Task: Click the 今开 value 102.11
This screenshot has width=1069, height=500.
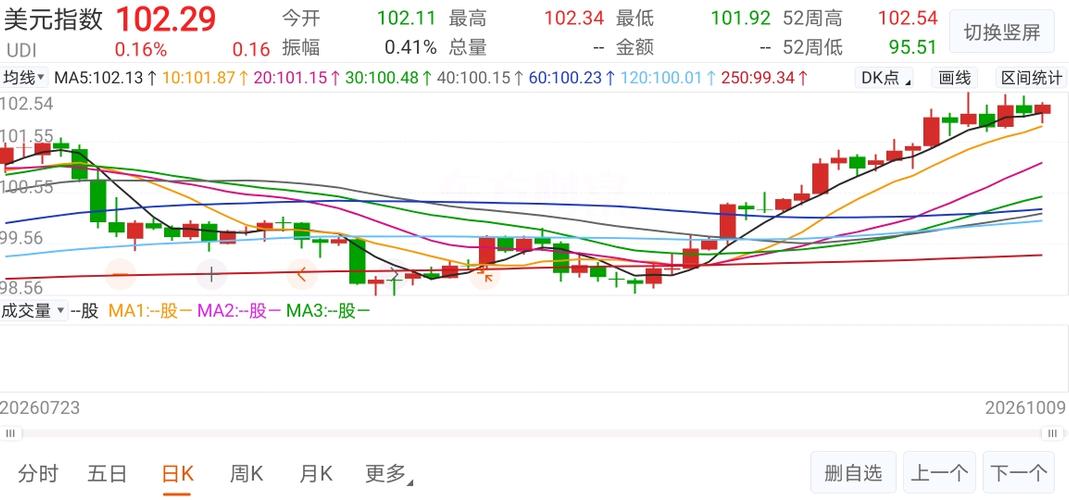Action: click(406, 18)
